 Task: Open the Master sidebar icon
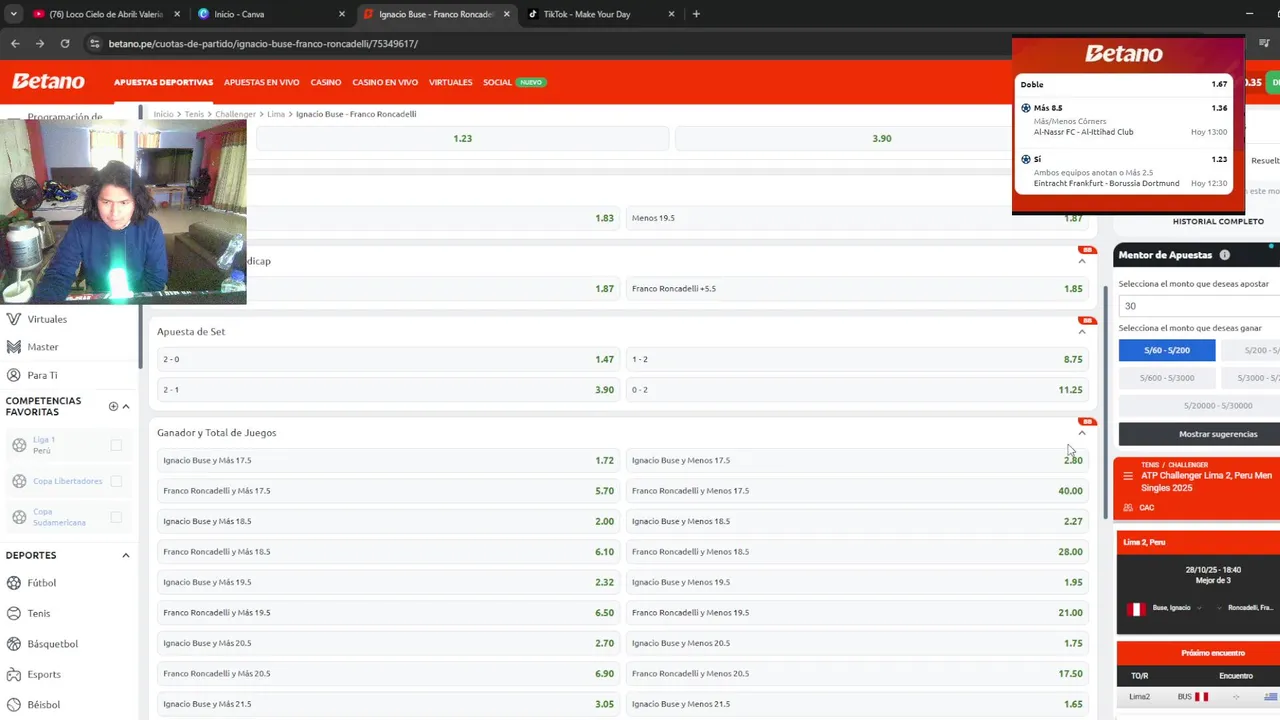pos(13,347)
